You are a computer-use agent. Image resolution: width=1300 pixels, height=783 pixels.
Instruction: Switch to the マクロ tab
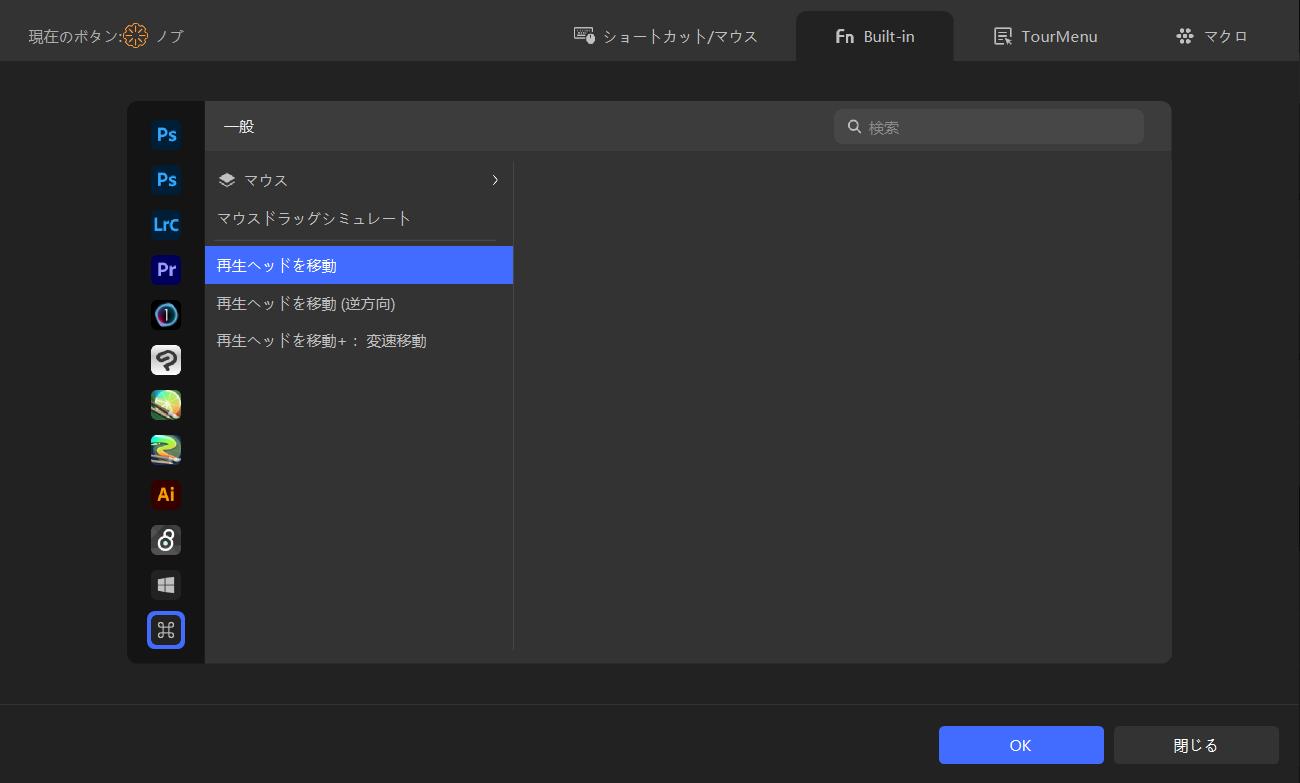pos(1212,36)
